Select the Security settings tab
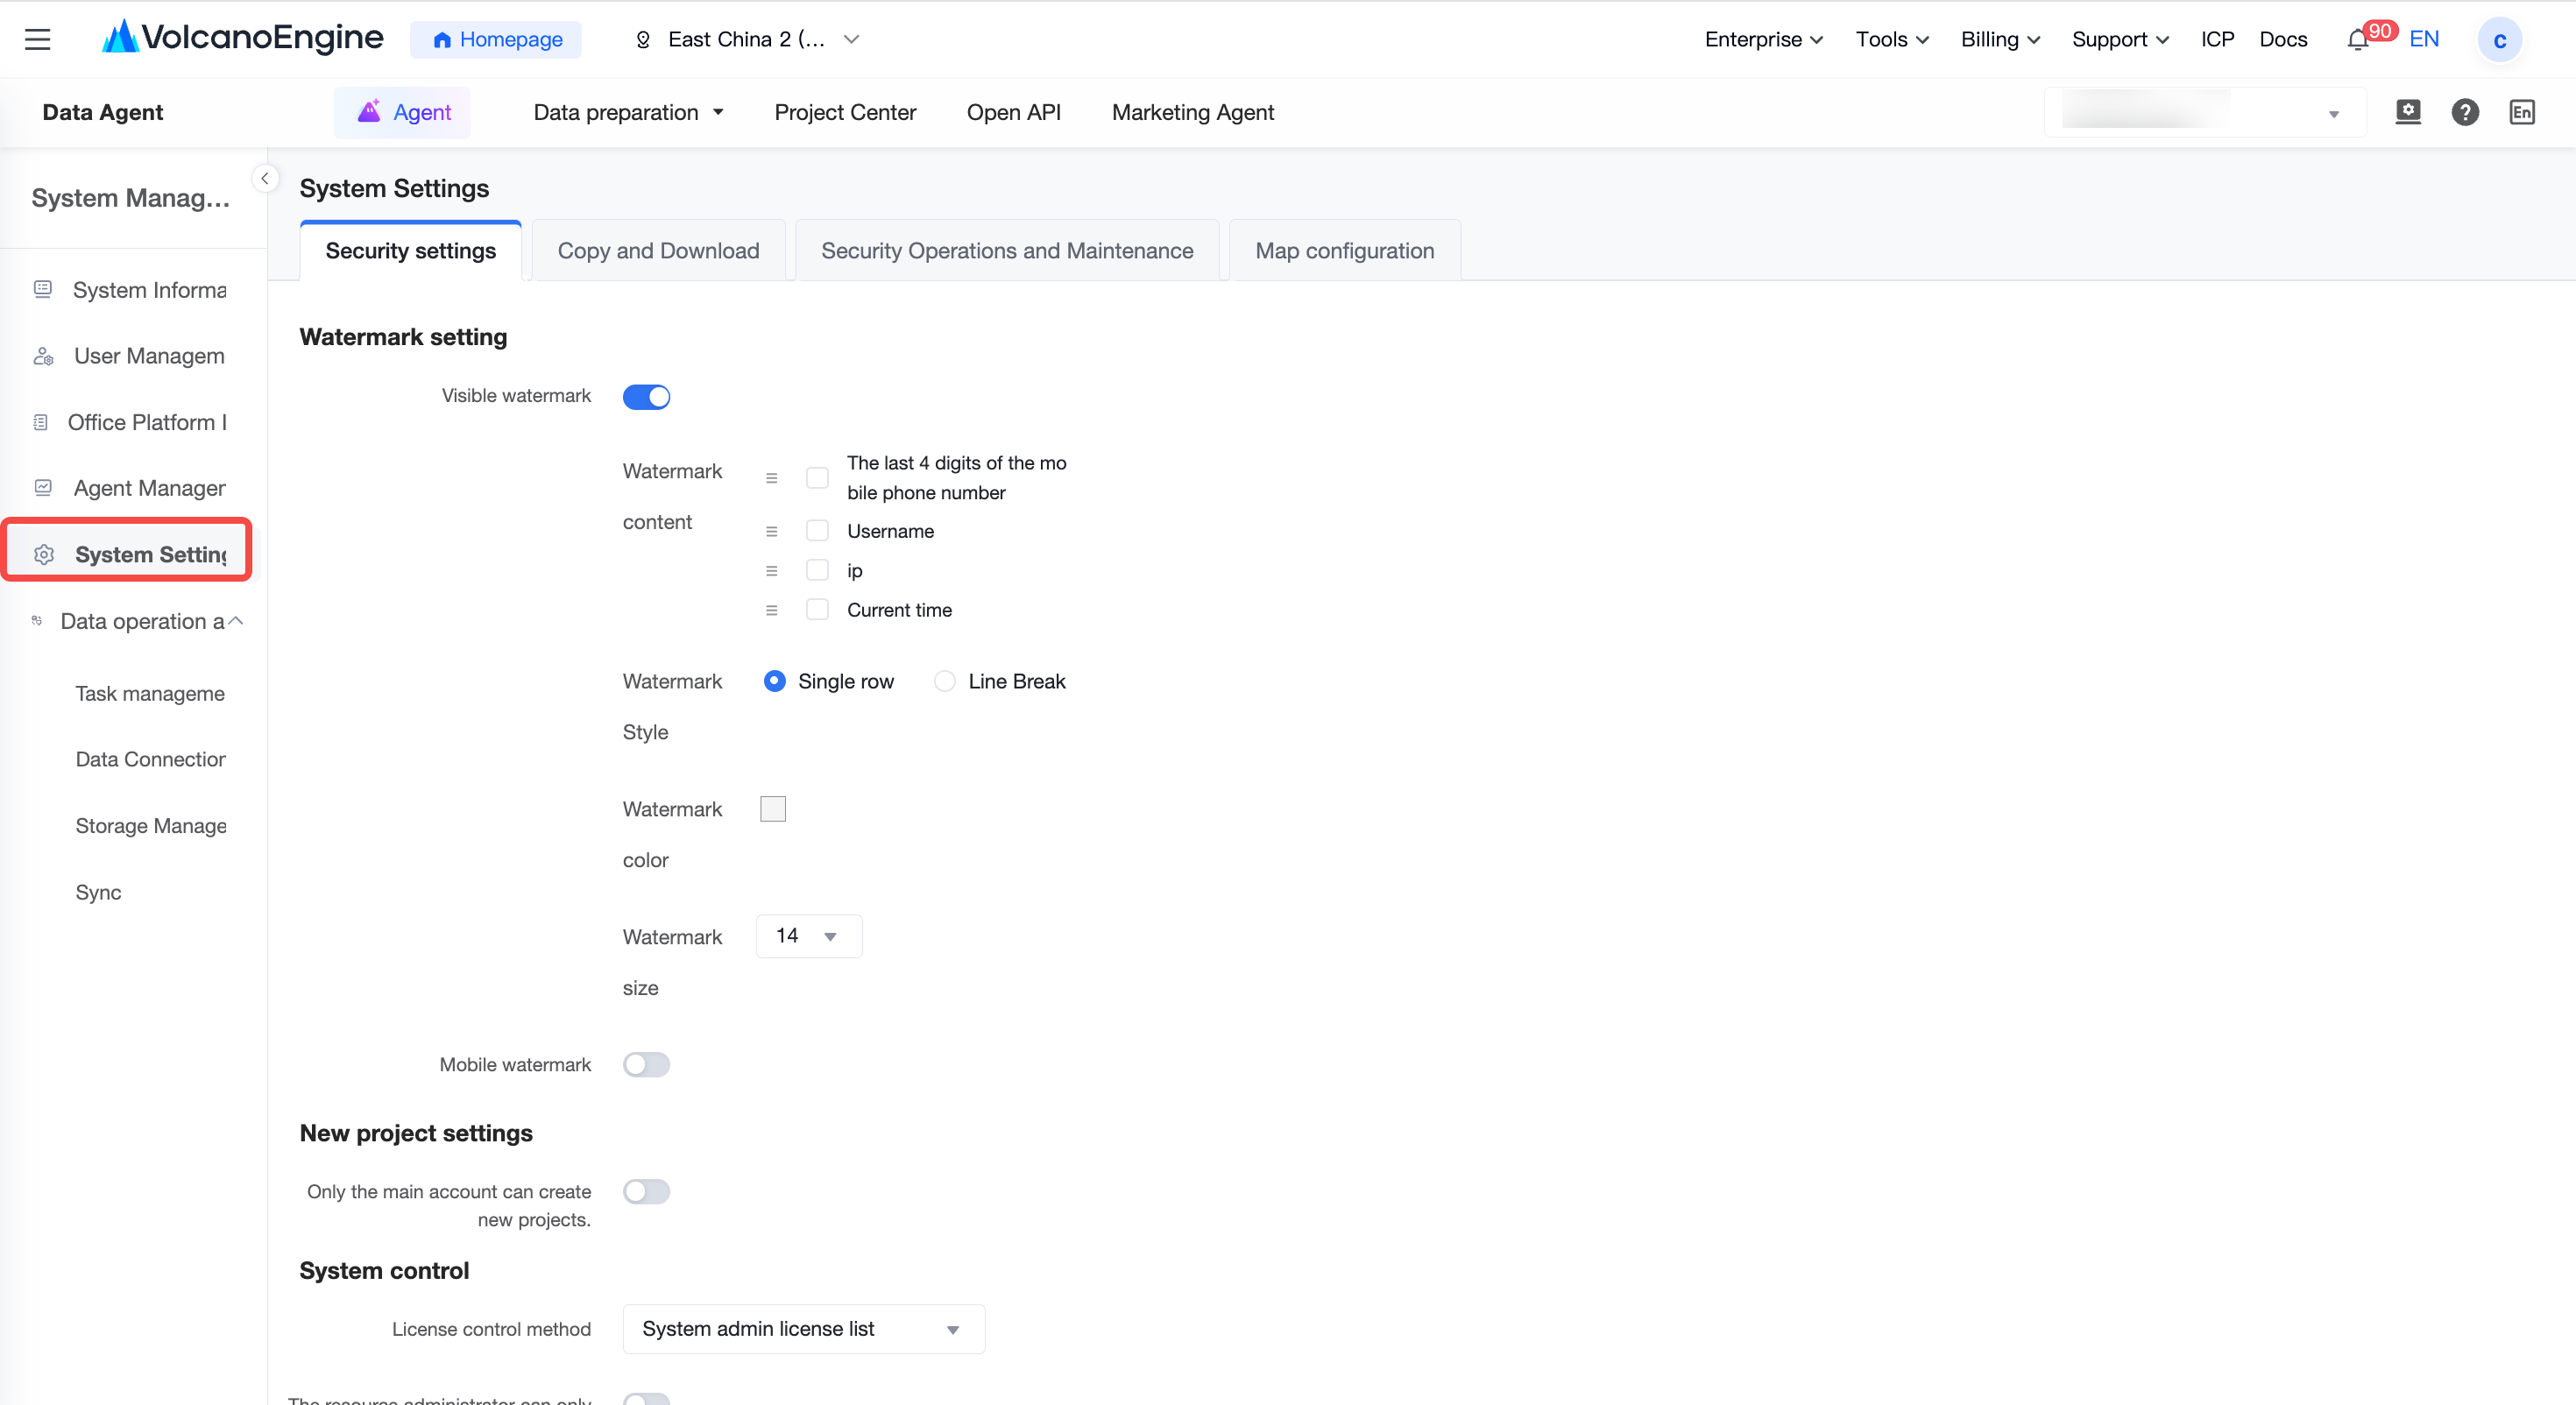Viewport: 2576px width, 1405px height. point(410,250)
